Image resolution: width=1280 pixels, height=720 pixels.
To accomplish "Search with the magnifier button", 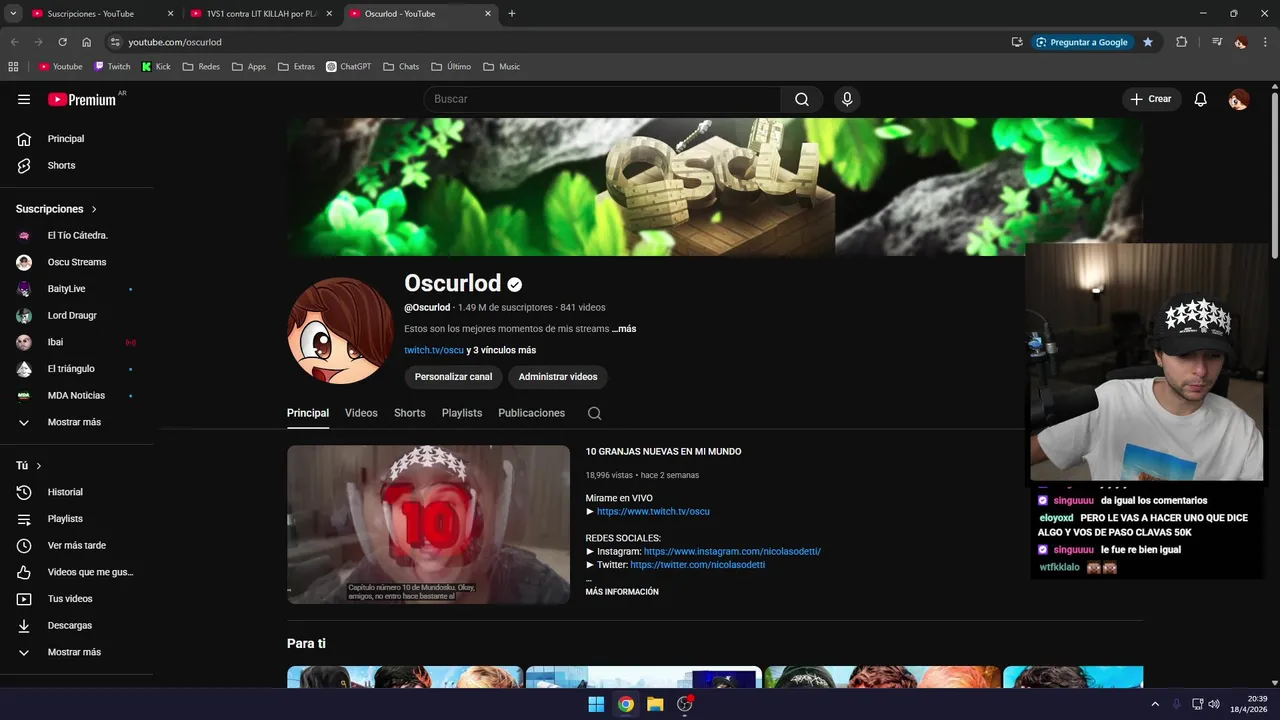I will click(x=802, y=99).
